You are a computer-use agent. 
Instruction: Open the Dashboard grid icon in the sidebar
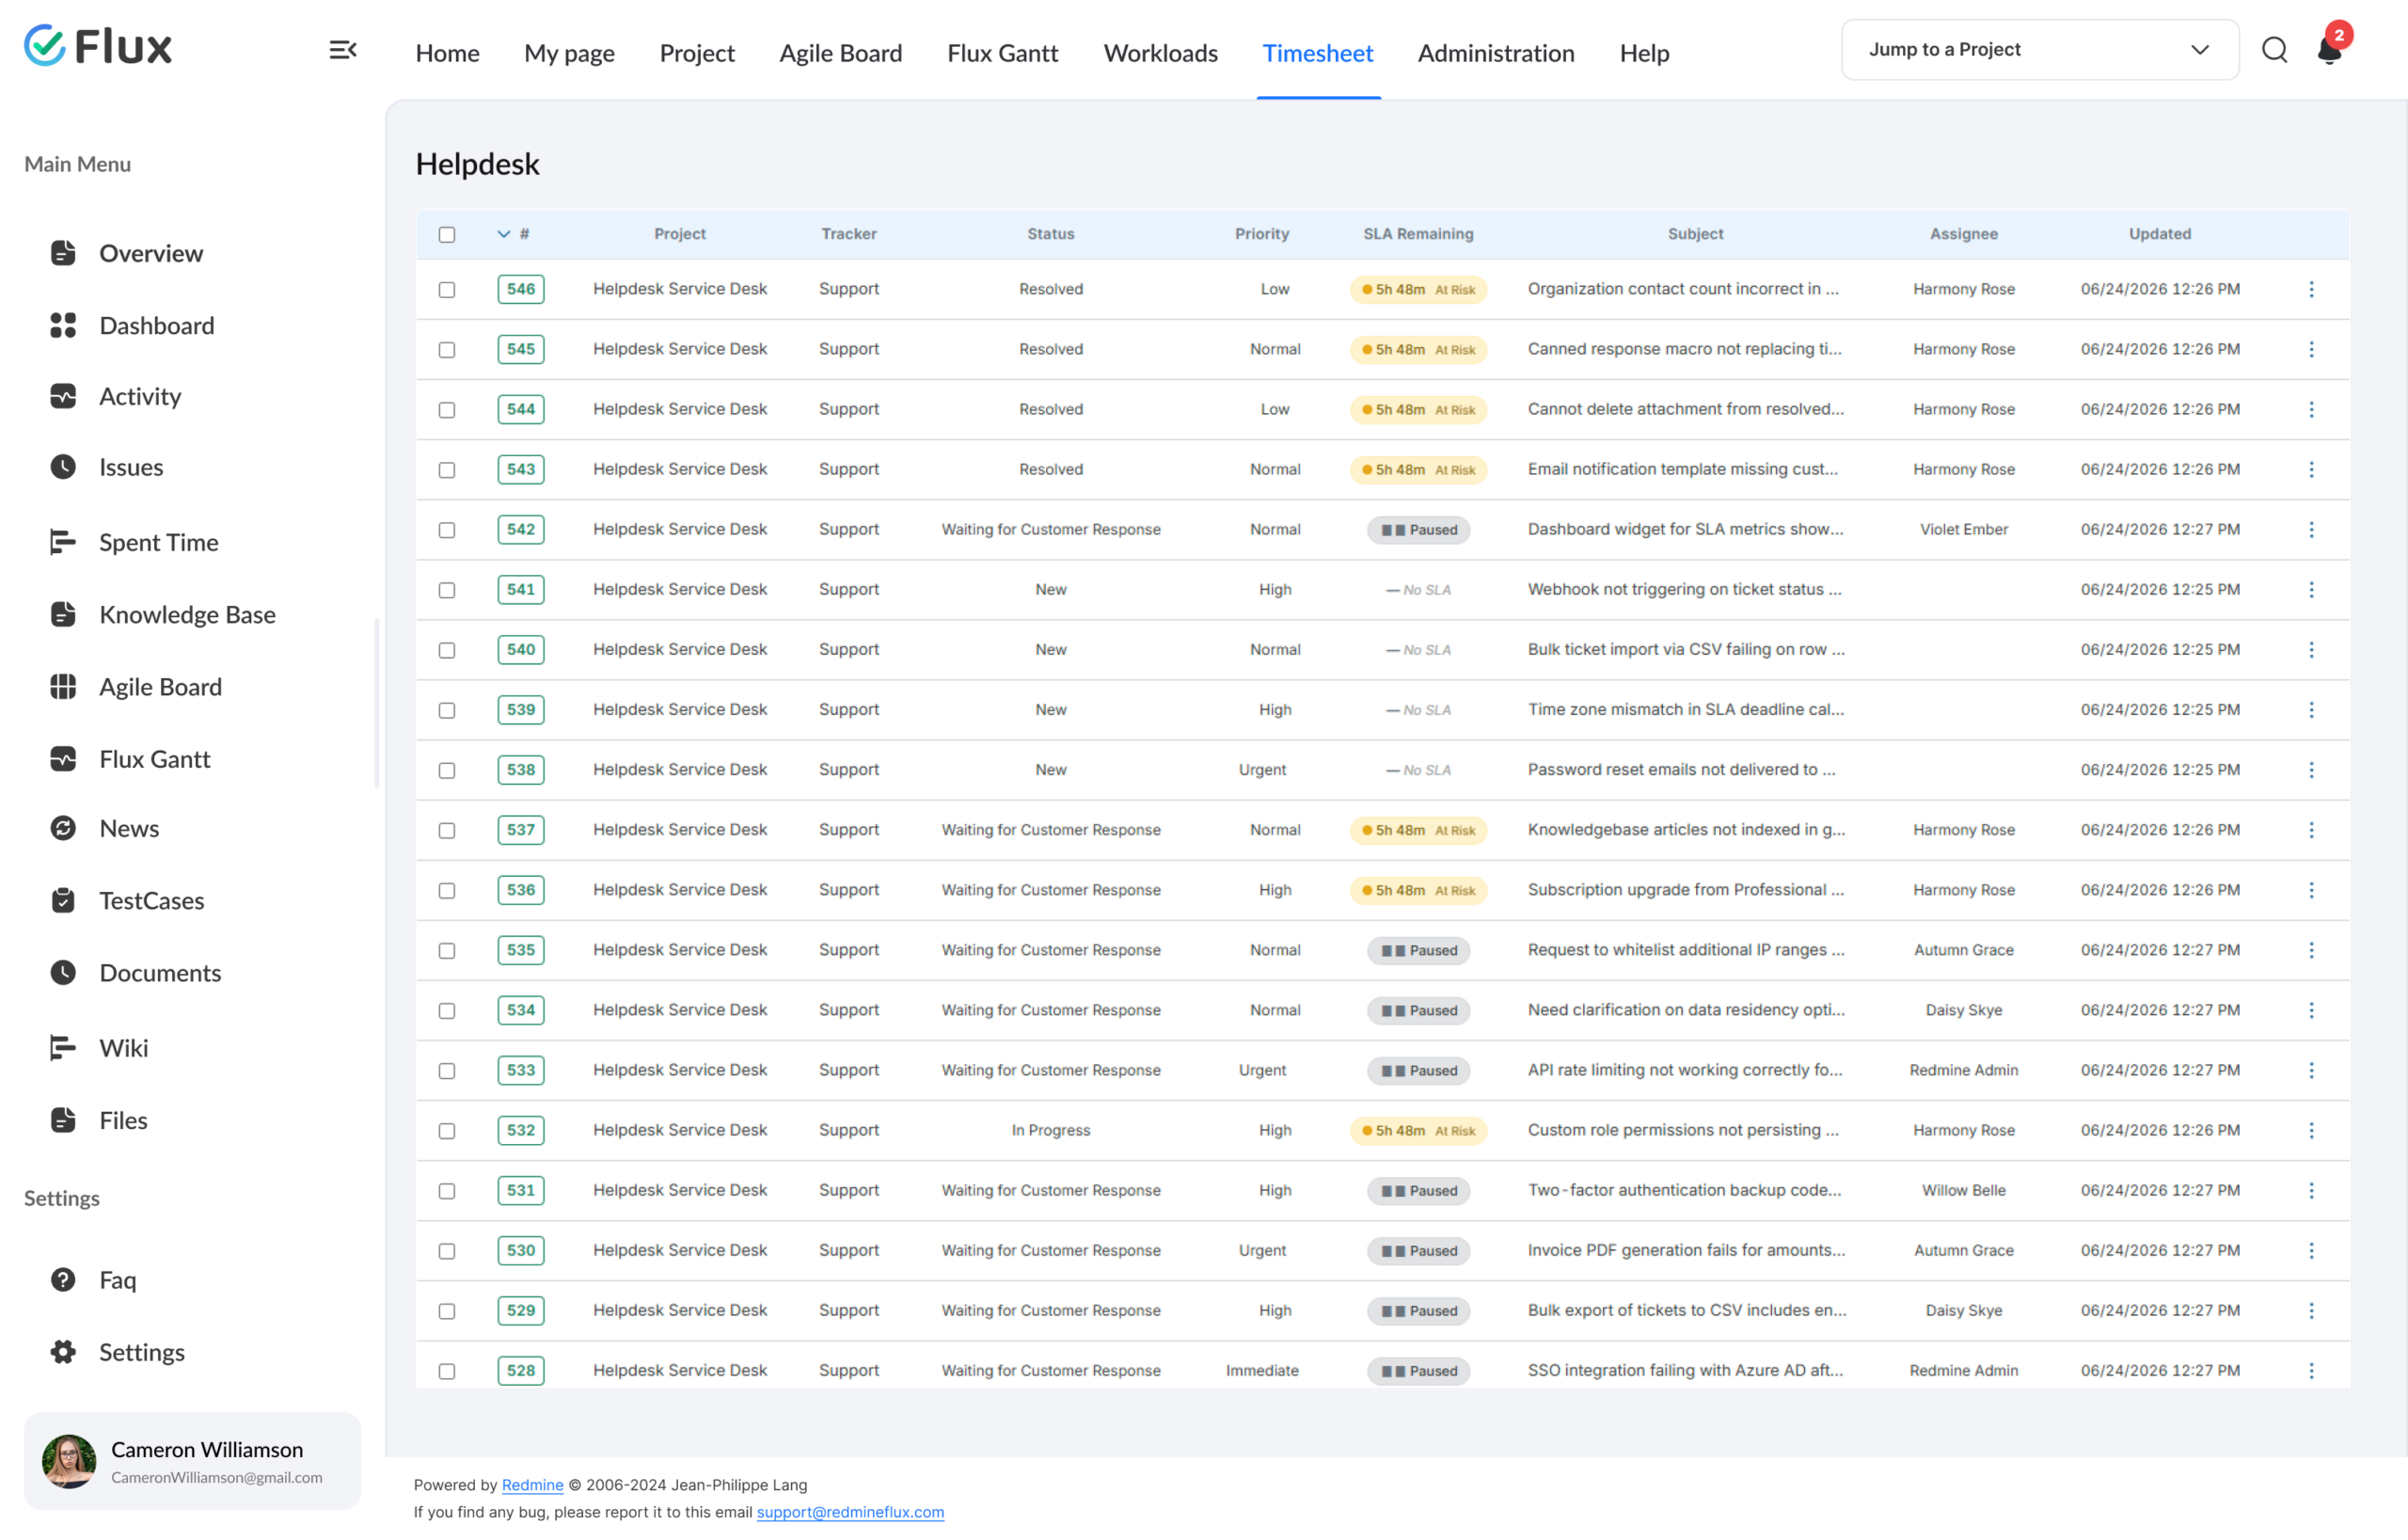tap(63, 325)
